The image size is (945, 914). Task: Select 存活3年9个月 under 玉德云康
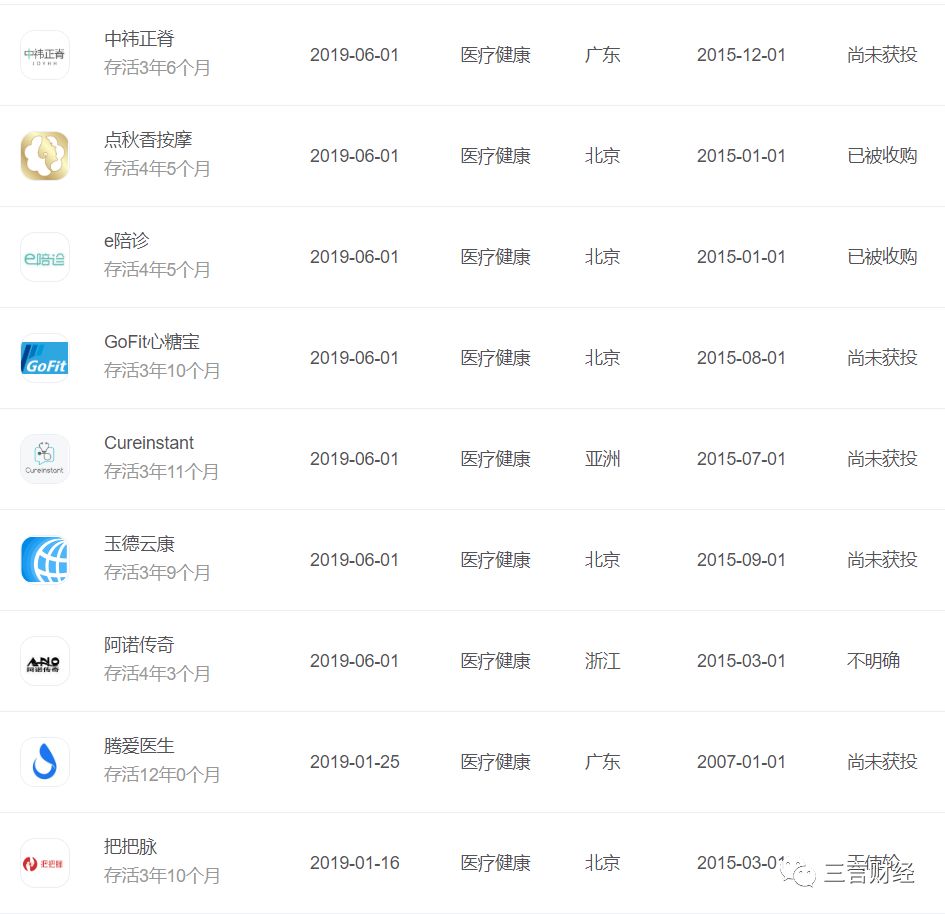point(157,572)
